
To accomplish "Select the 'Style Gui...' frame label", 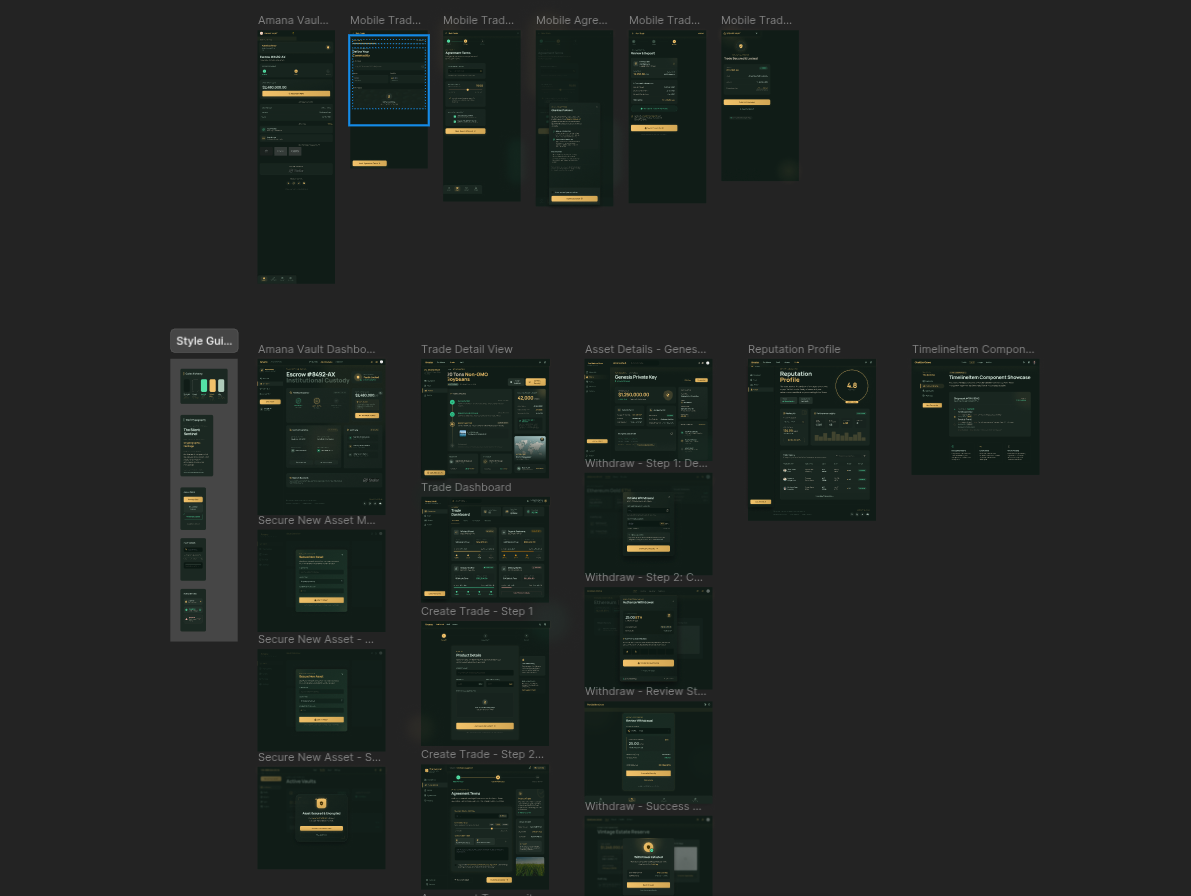I will 204,341.
